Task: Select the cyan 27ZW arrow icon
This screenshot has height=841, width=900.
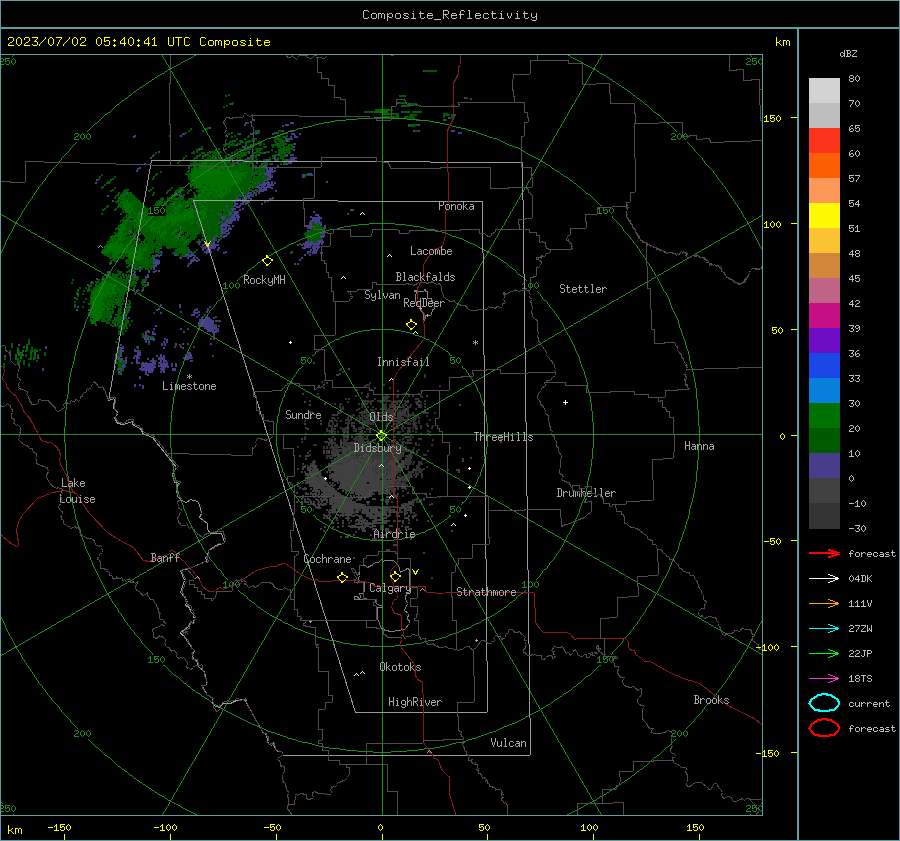Action: (824, 629)
